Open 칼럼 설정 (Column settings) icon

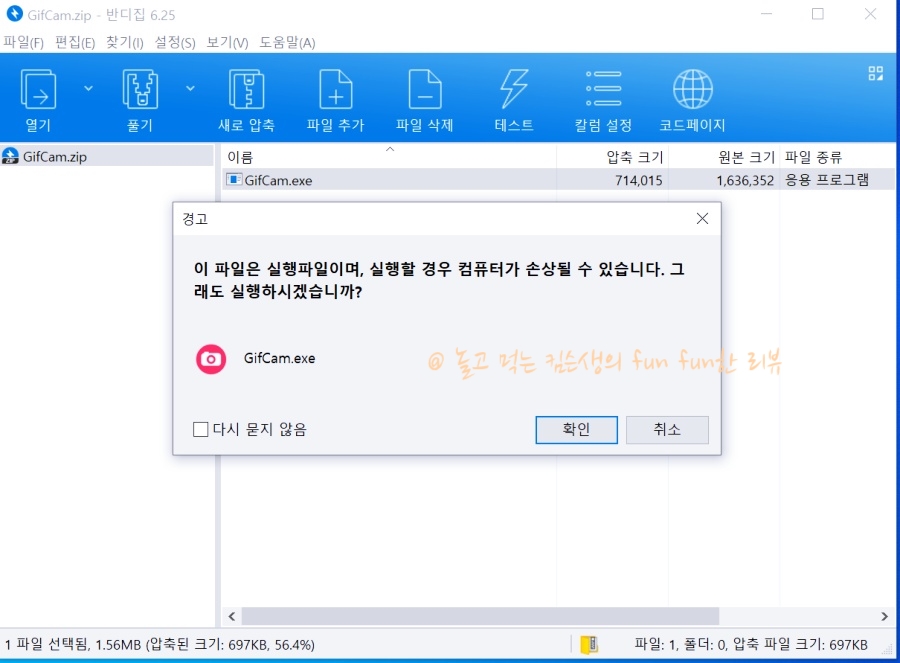[x=603, y=88]
